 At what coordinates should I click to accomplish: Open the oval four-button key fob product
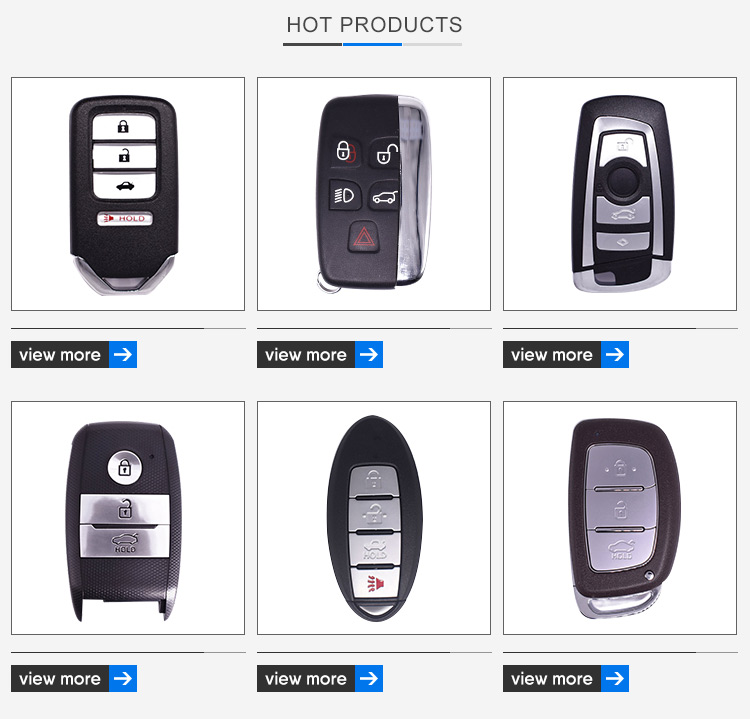coord(374,518)
